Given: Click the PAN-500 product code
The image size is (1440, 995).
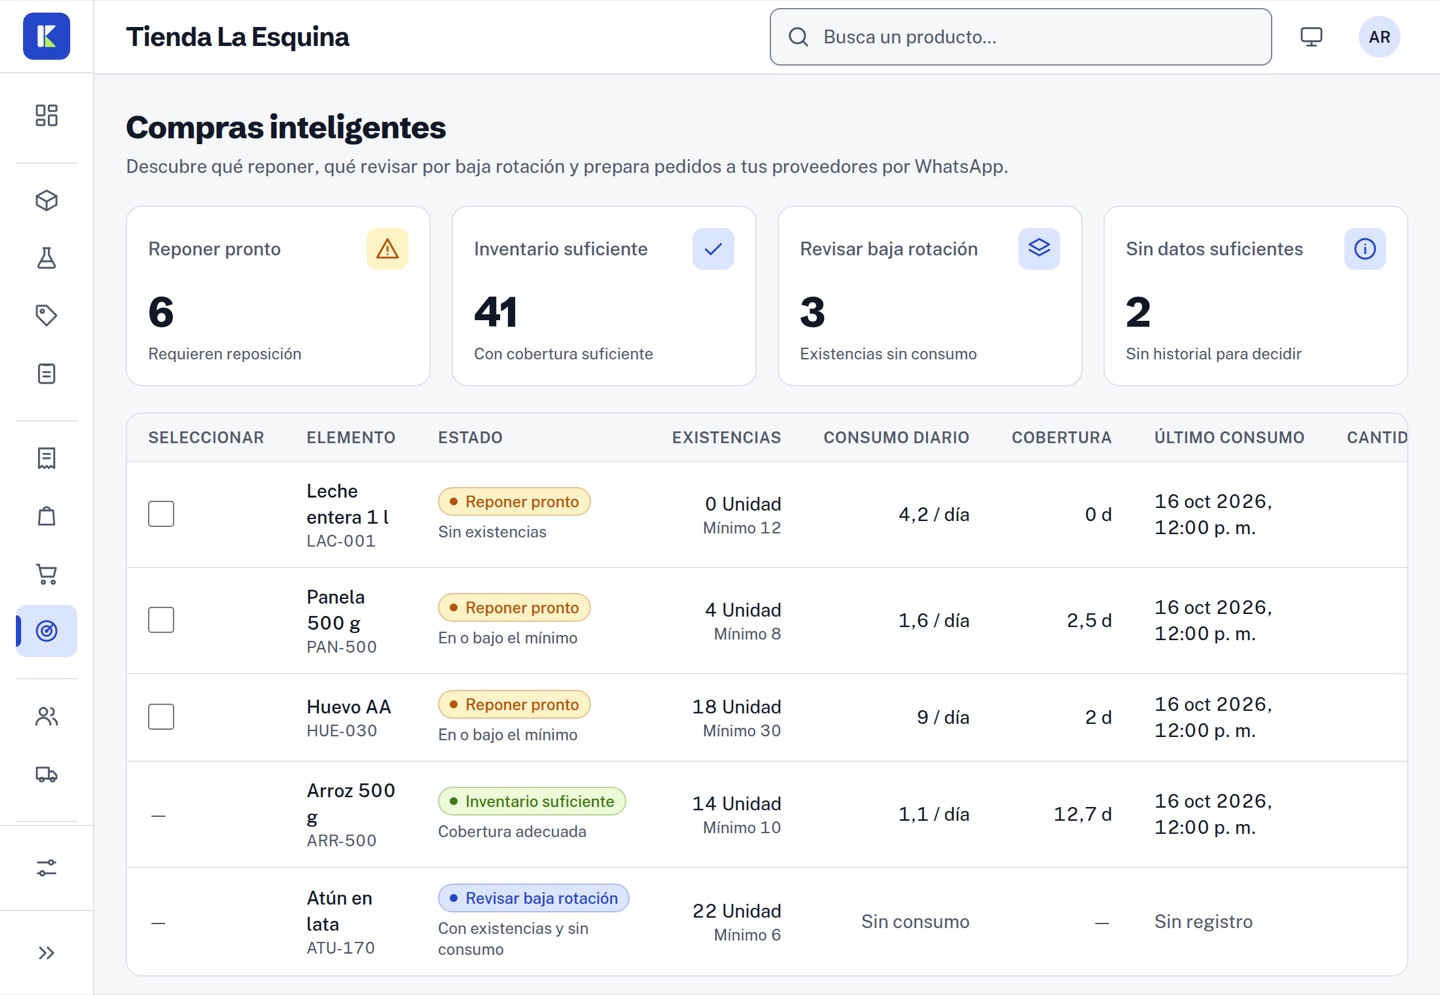Looking at the screenshot, I should 342,647.
